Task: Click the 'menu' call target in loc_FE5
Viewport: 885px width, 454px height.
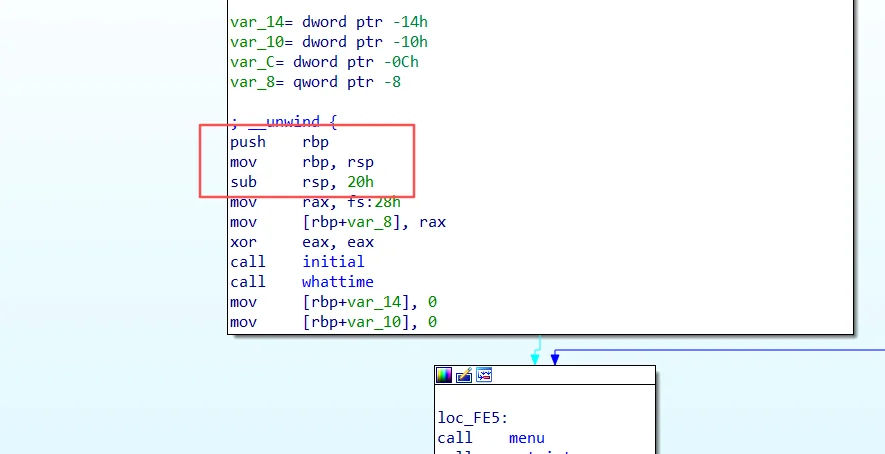Action: [x=526, y=438]
